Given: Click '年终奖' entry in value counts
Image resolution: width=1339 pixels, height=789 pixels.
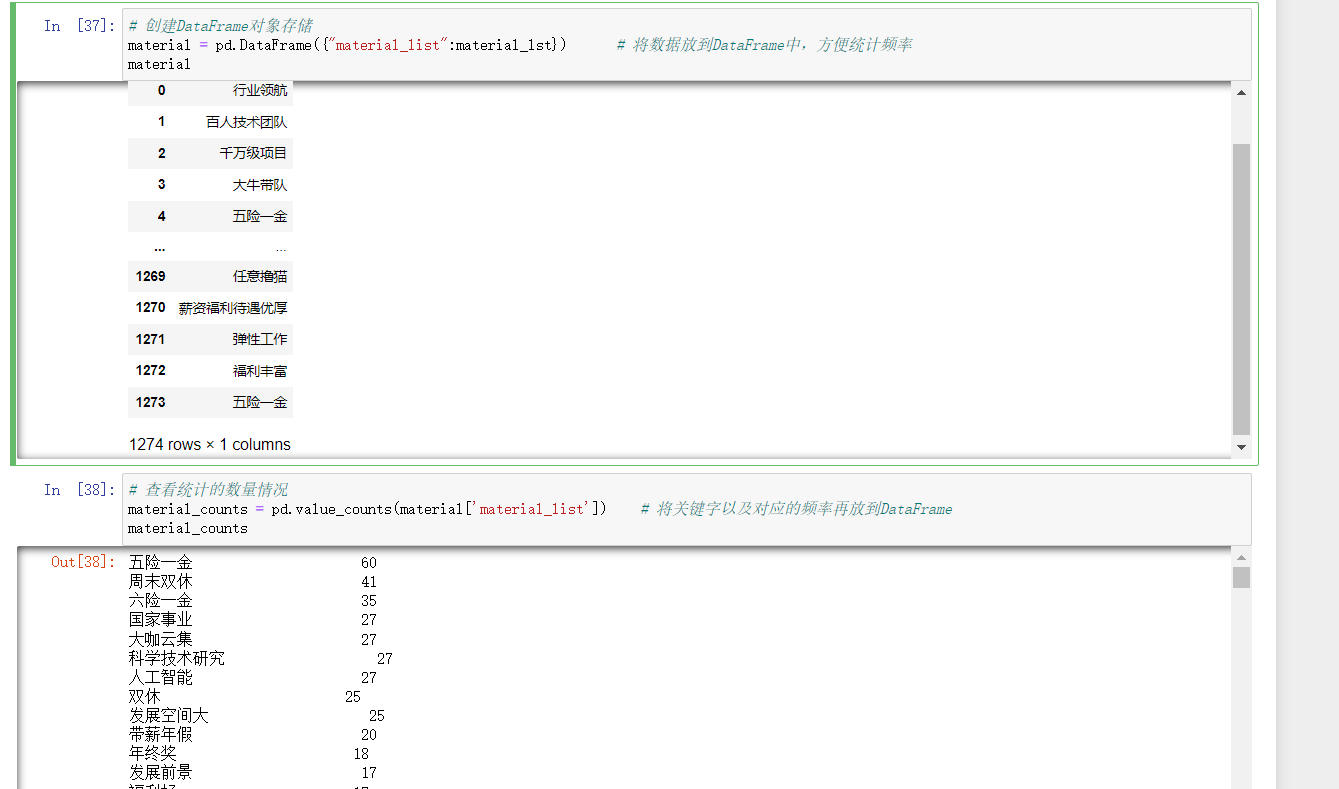Looking at the screenshot, I should 153,754.
